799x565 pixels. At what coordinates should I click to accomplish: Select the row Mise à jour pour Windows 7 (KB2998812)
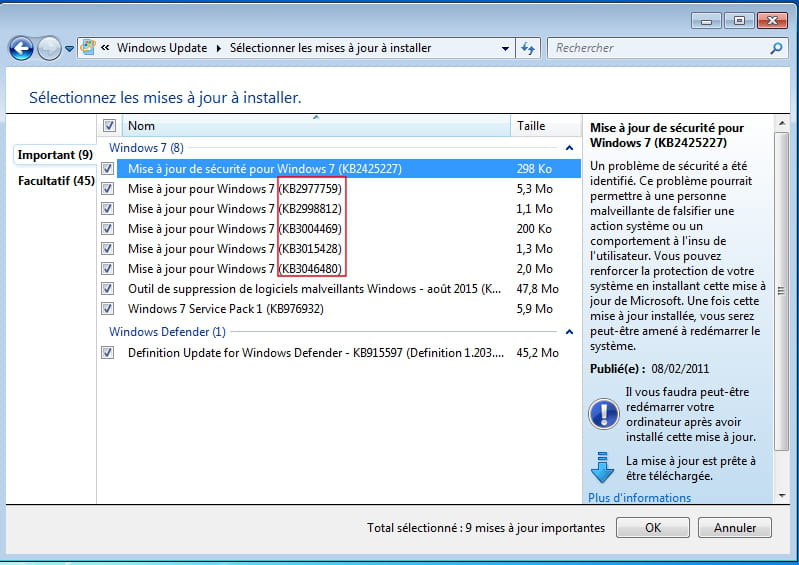(x=349, y=208)
